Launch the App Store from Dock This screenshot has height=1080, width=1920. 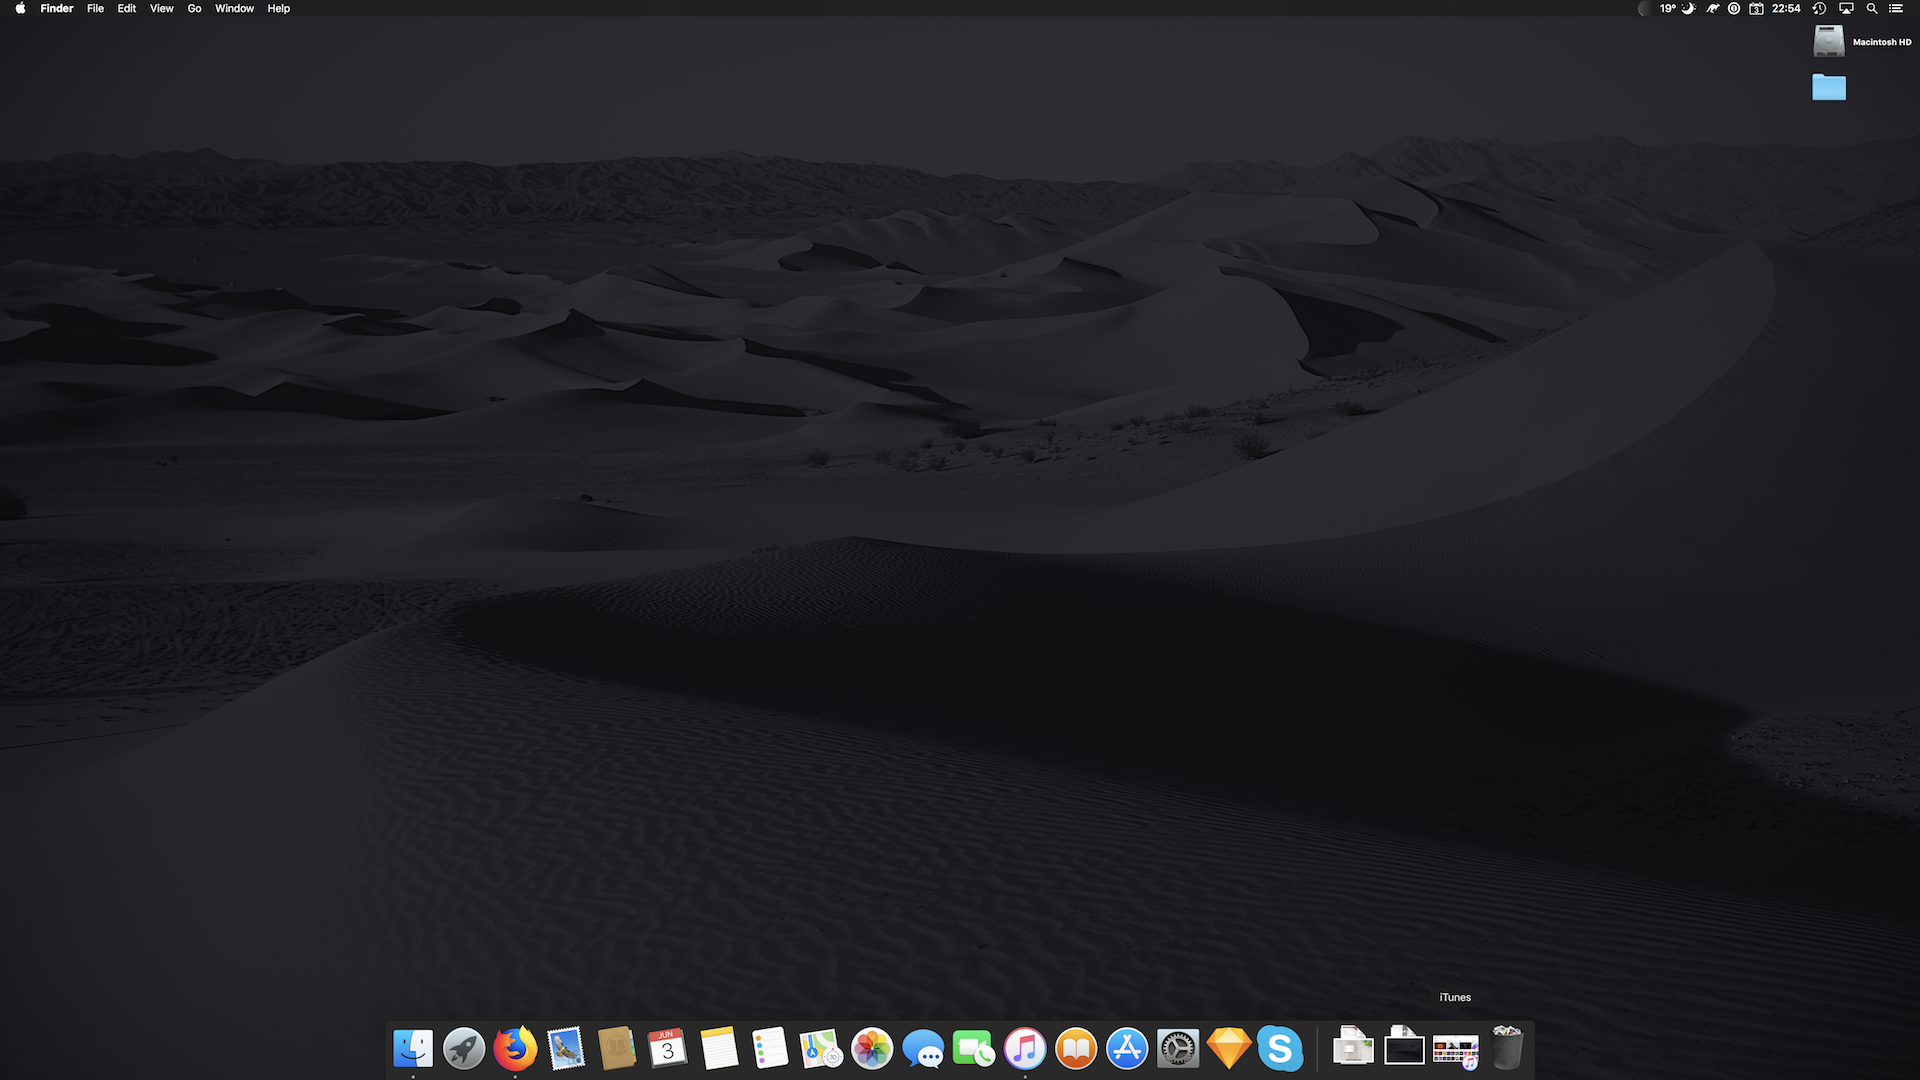[1126, 1048]
